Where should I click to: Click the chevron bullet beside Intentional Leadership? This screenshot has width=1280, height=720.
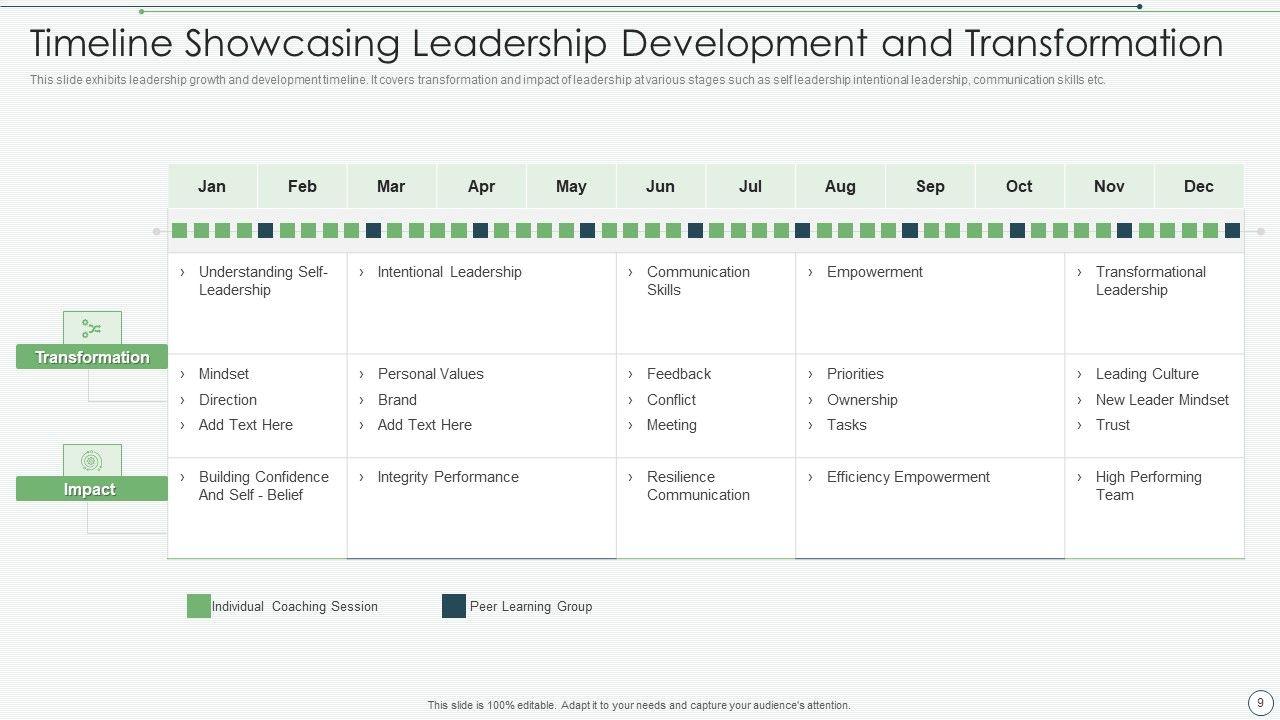pos(362,272)
